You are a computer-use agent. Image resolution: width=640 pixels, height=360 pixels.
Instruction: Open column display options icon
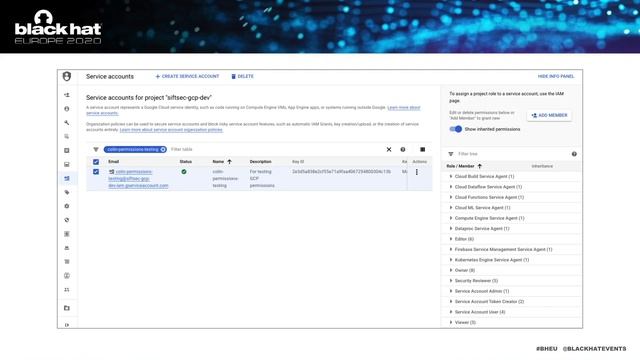[x=423, y=149]
